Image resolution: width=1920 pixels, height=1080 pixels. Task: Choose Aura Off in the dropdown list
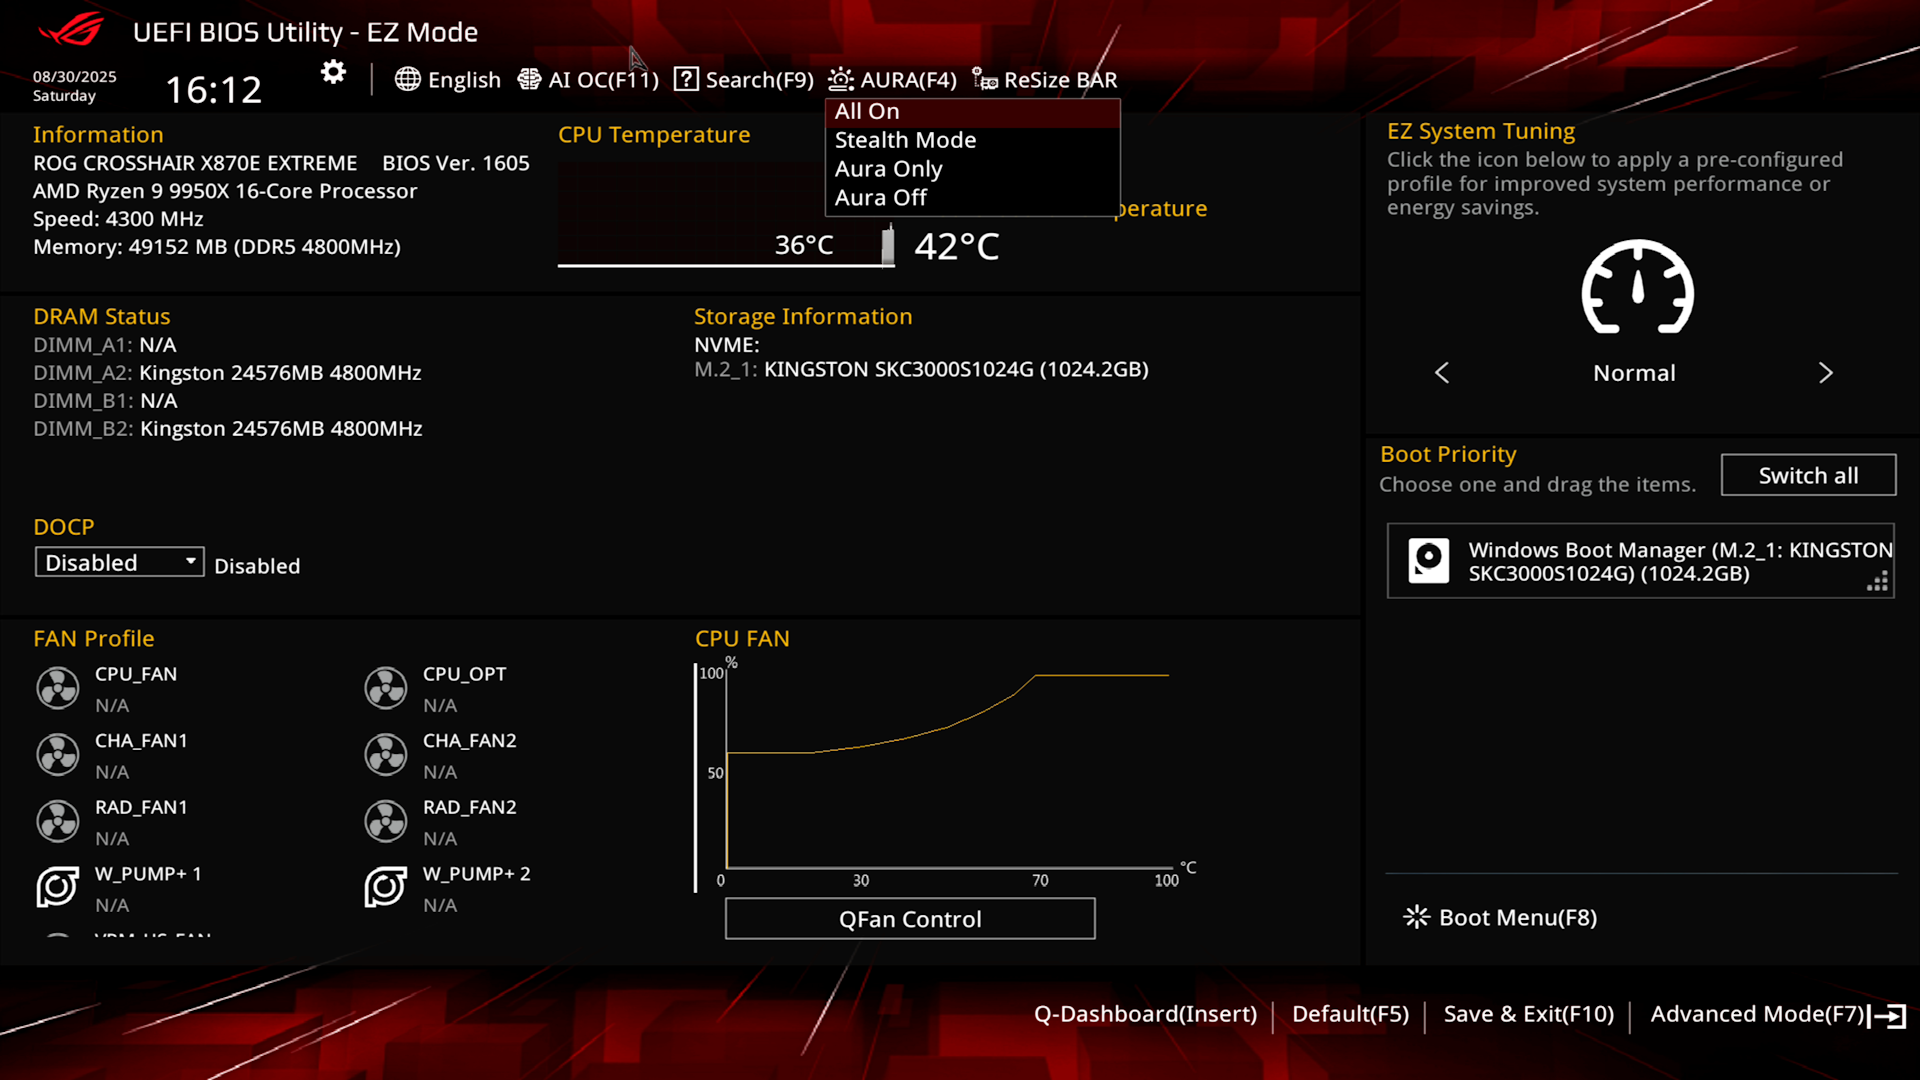880,198
